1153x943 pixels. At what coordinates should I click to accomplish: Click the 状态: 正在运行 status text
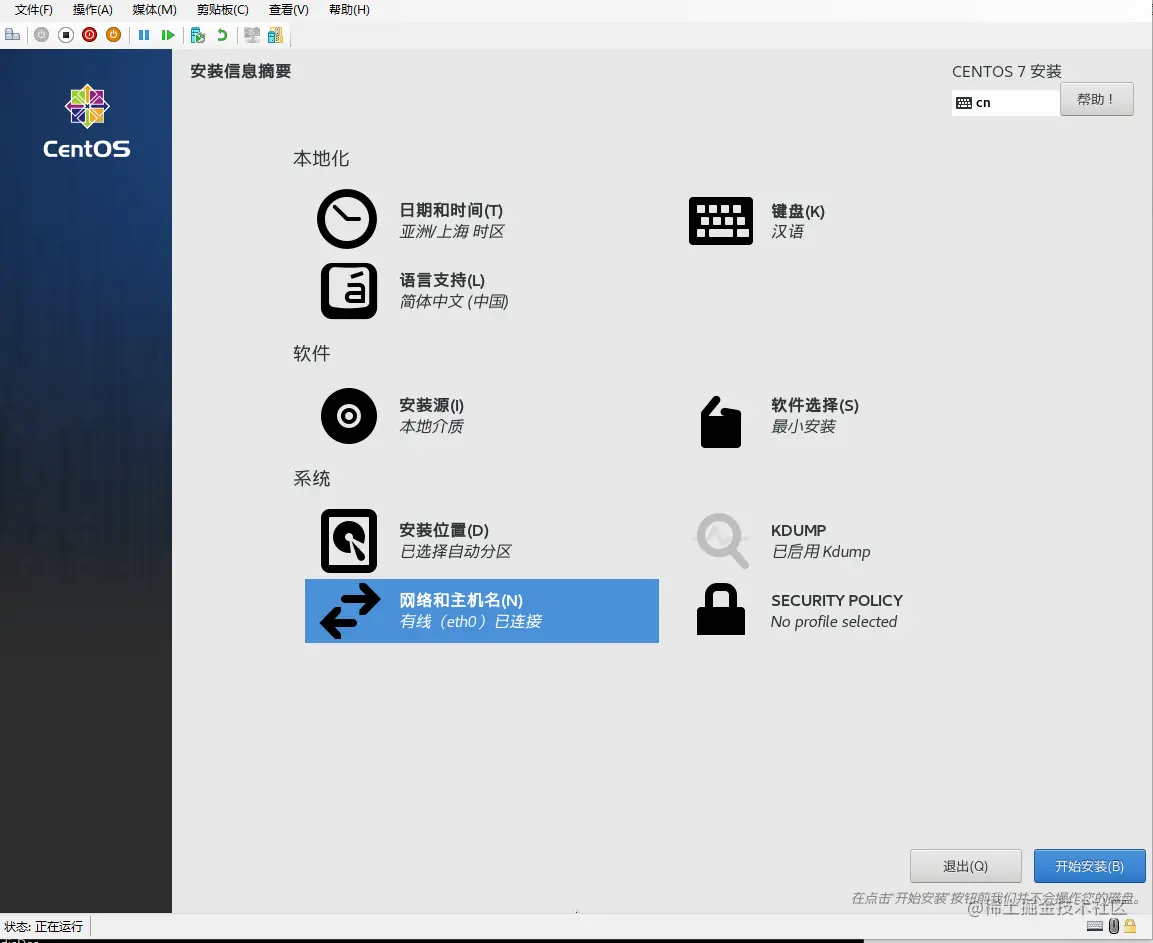pos(43,926)
